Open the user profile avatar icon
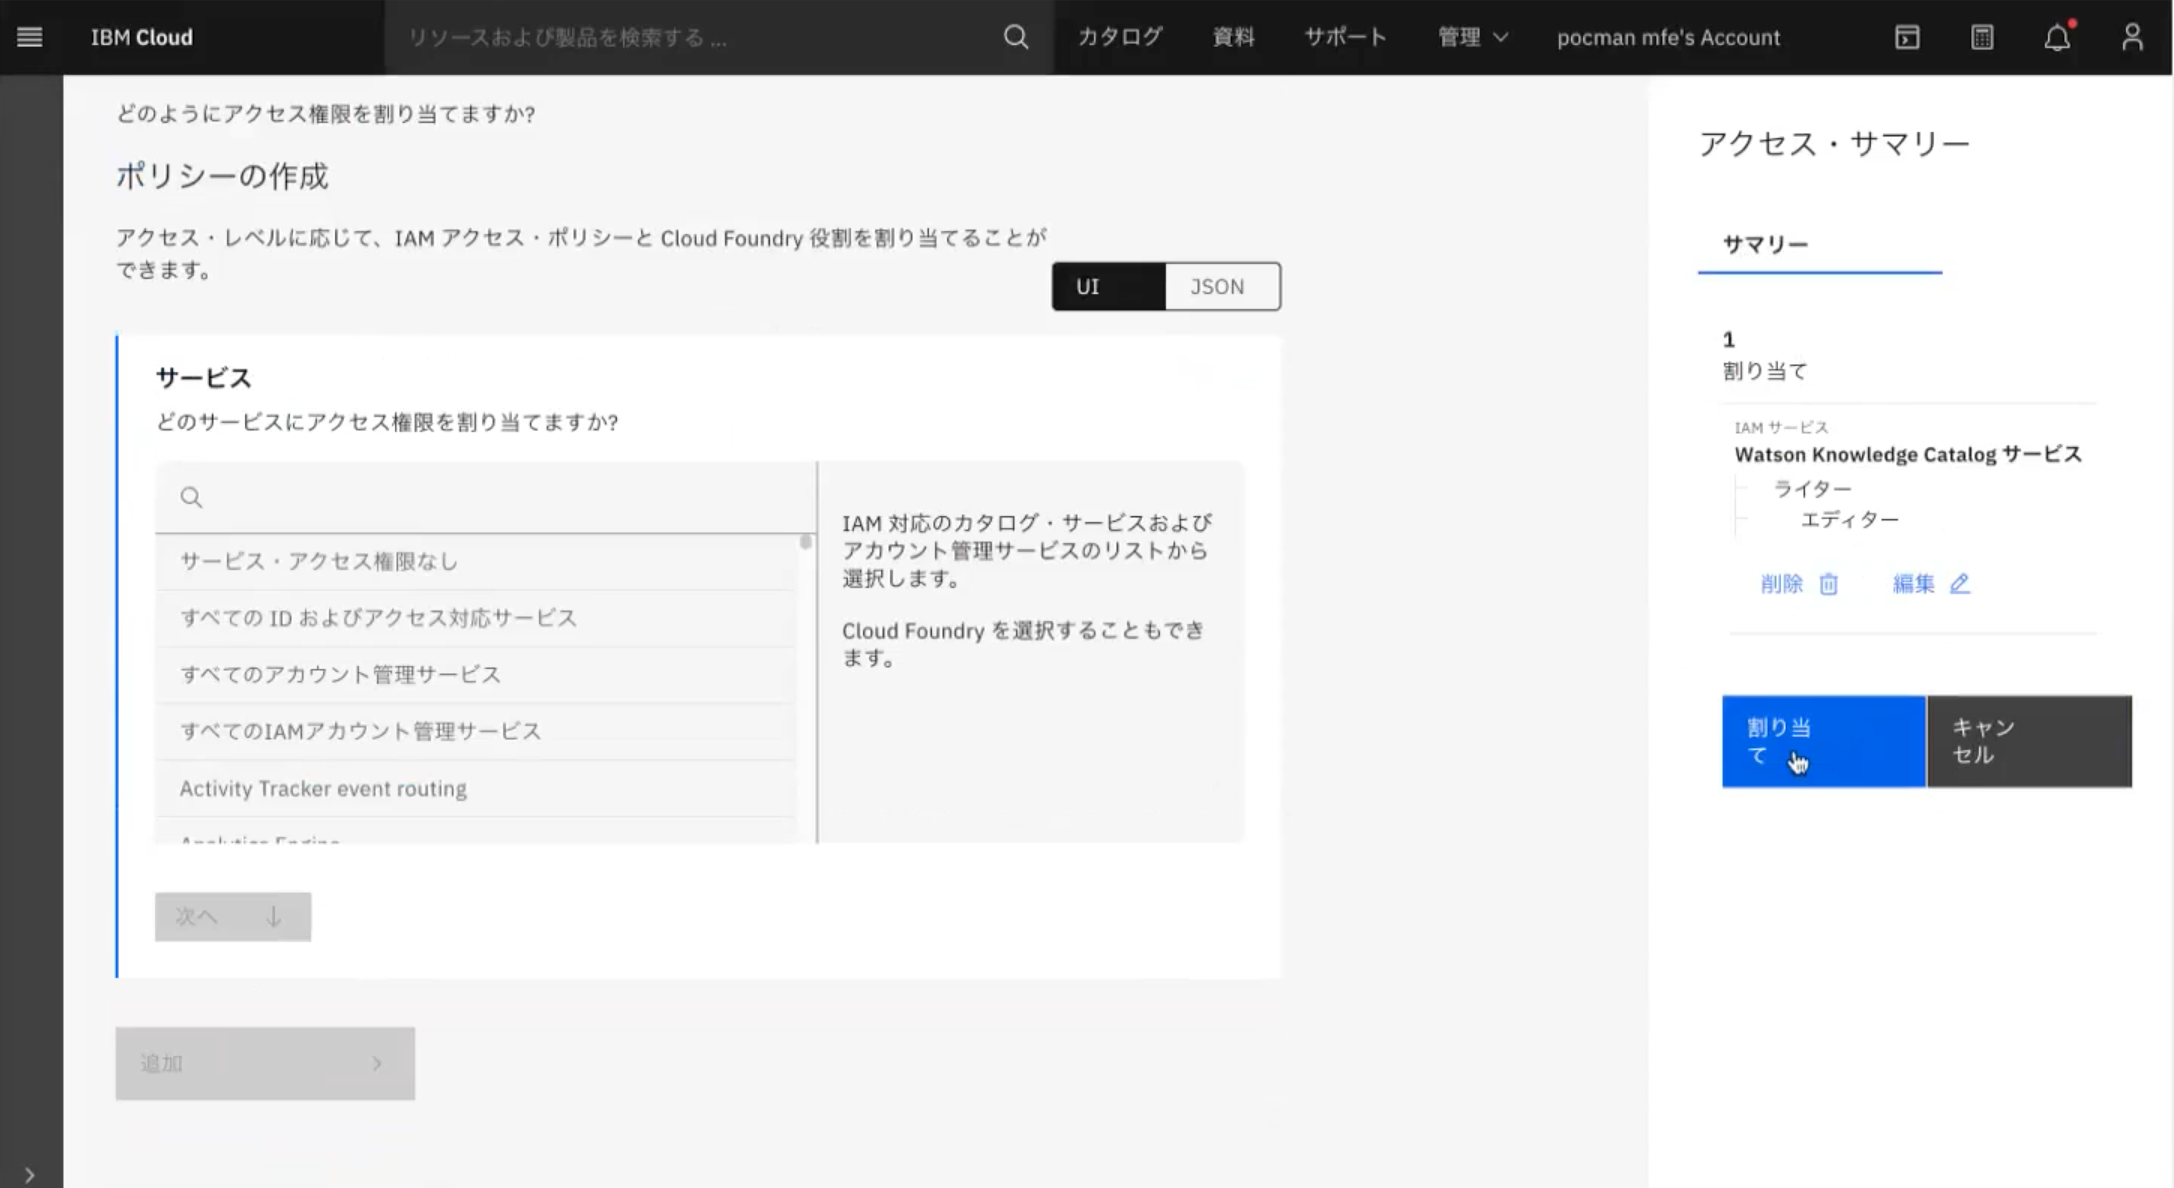This screenshot has height=1188, width=2174. 2132,37
